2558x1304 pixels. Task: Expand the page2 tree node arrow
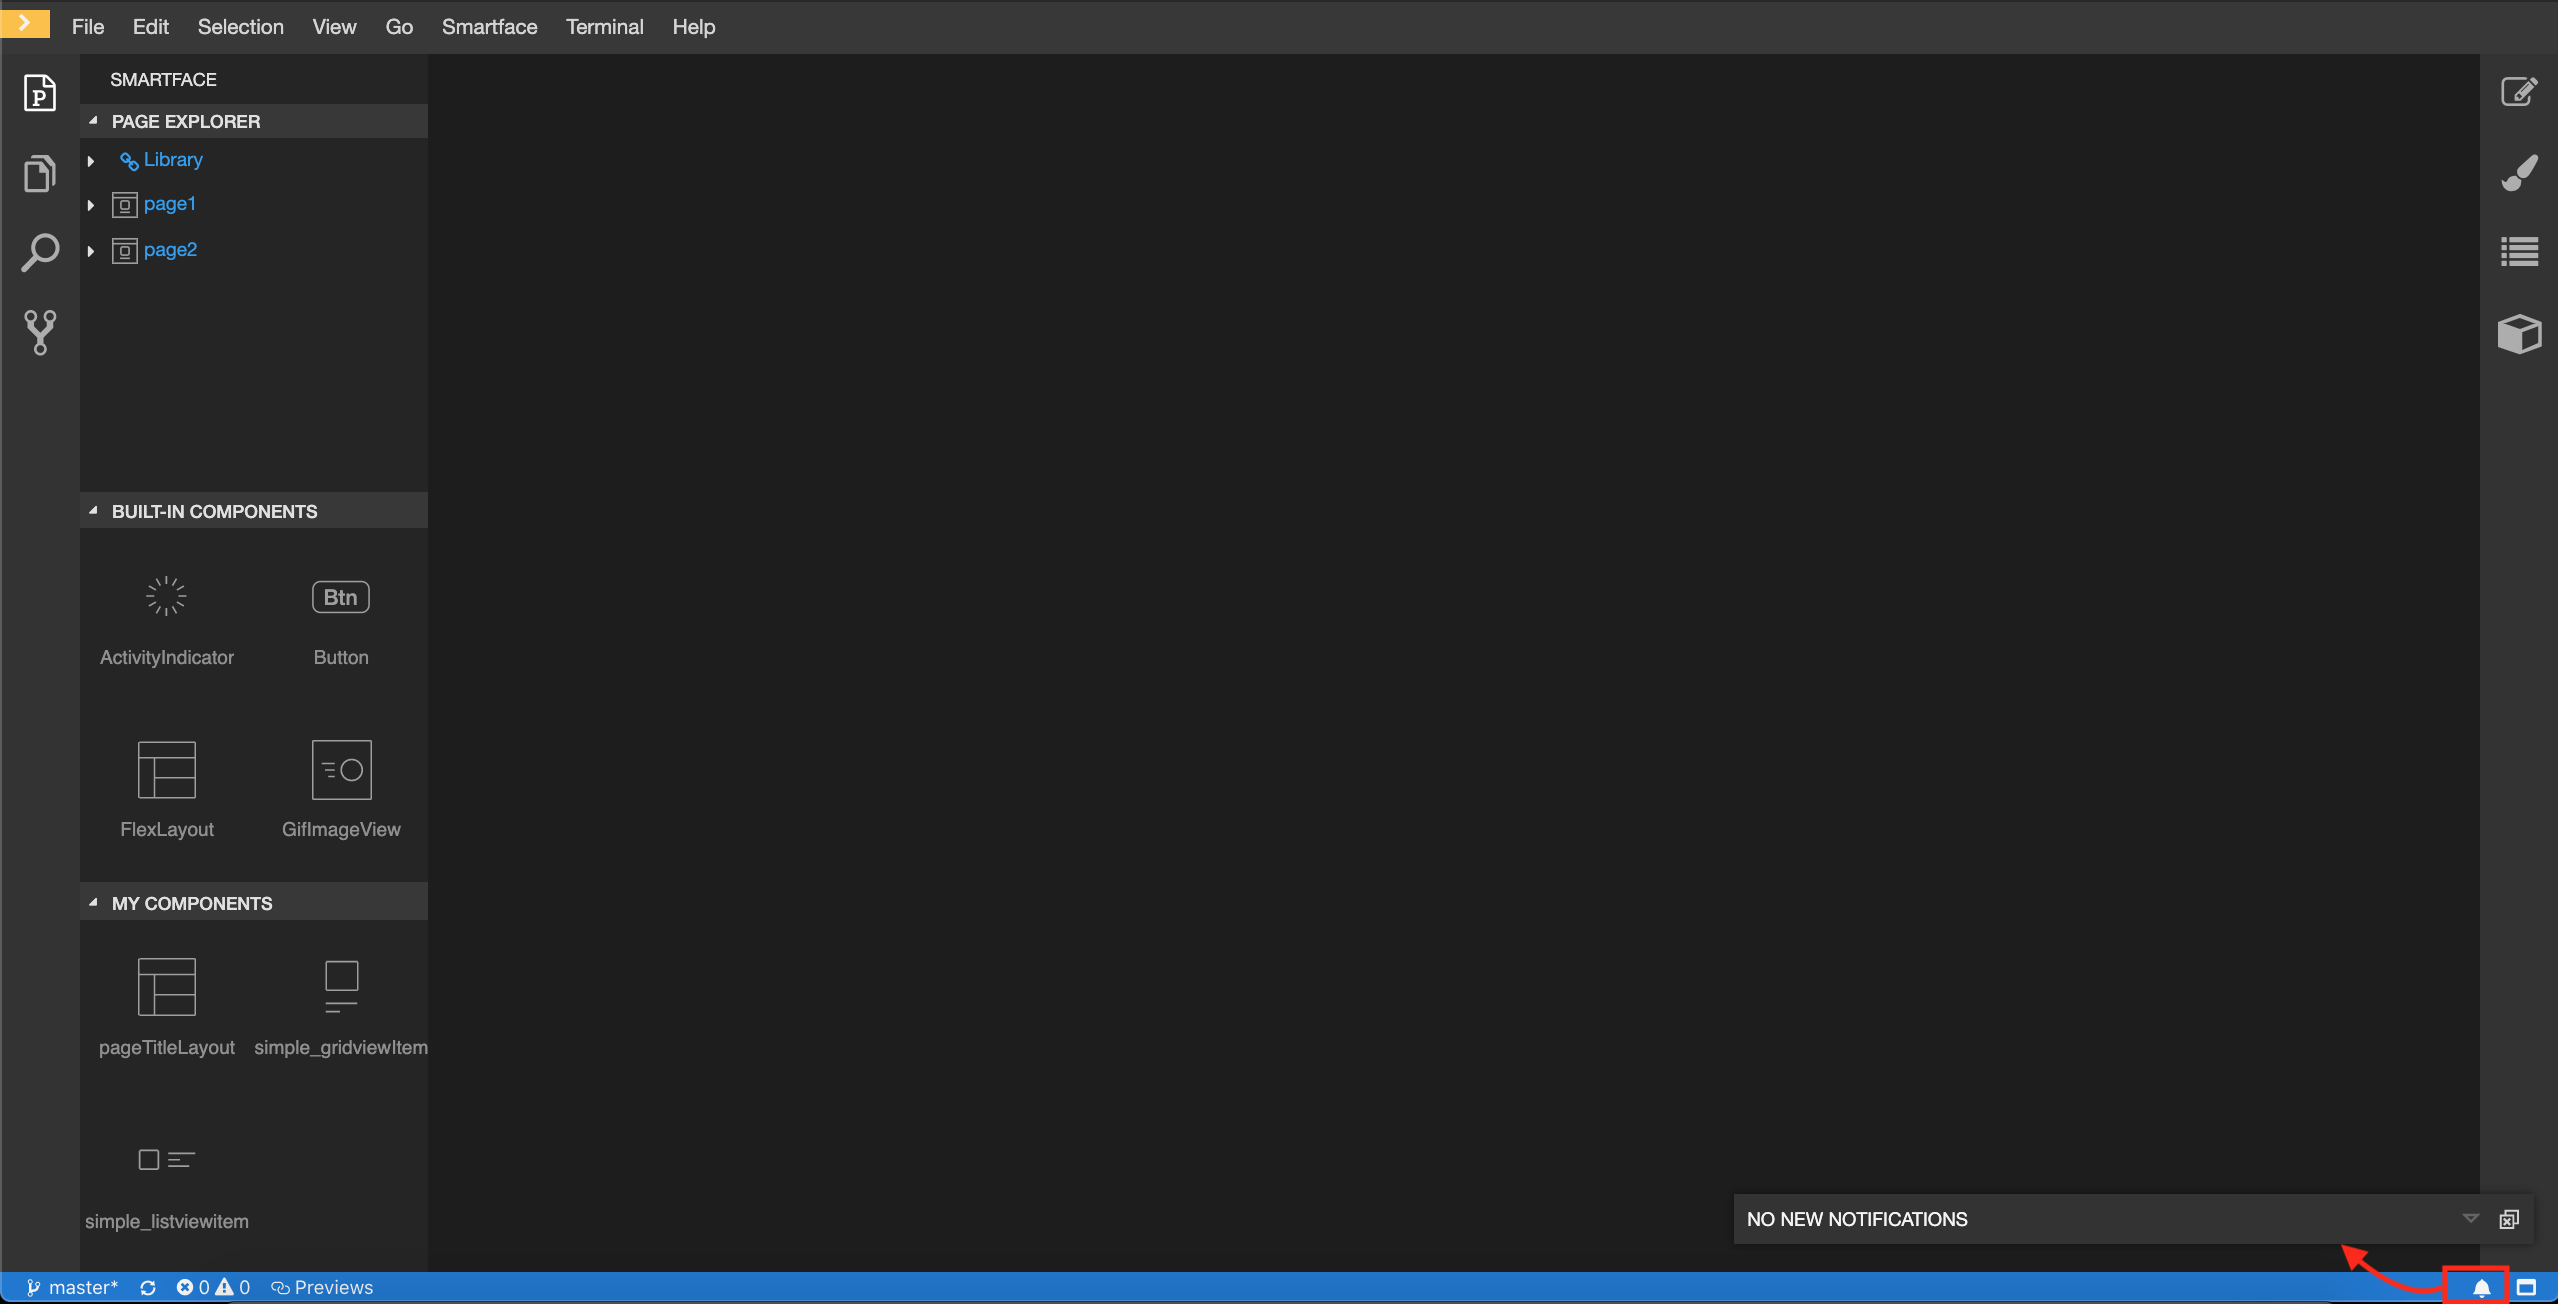click(91, 251)
